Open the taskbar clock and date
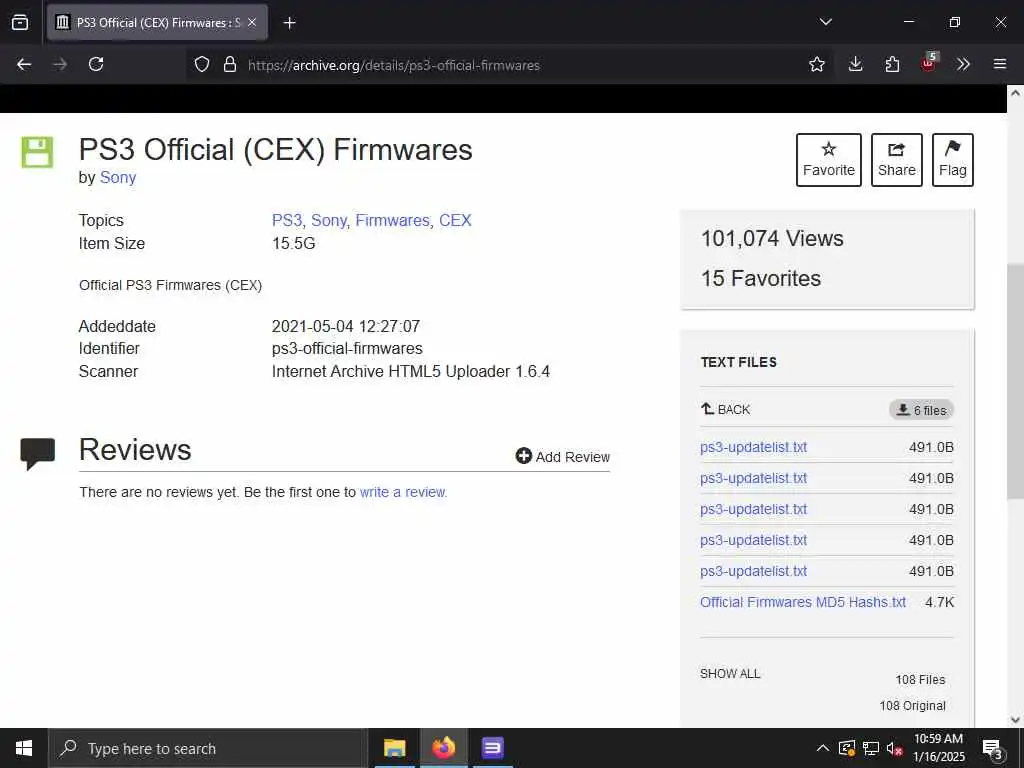The height and width of the screenshot is (768, 1024). pyautogui.click(x=938, y=748)
